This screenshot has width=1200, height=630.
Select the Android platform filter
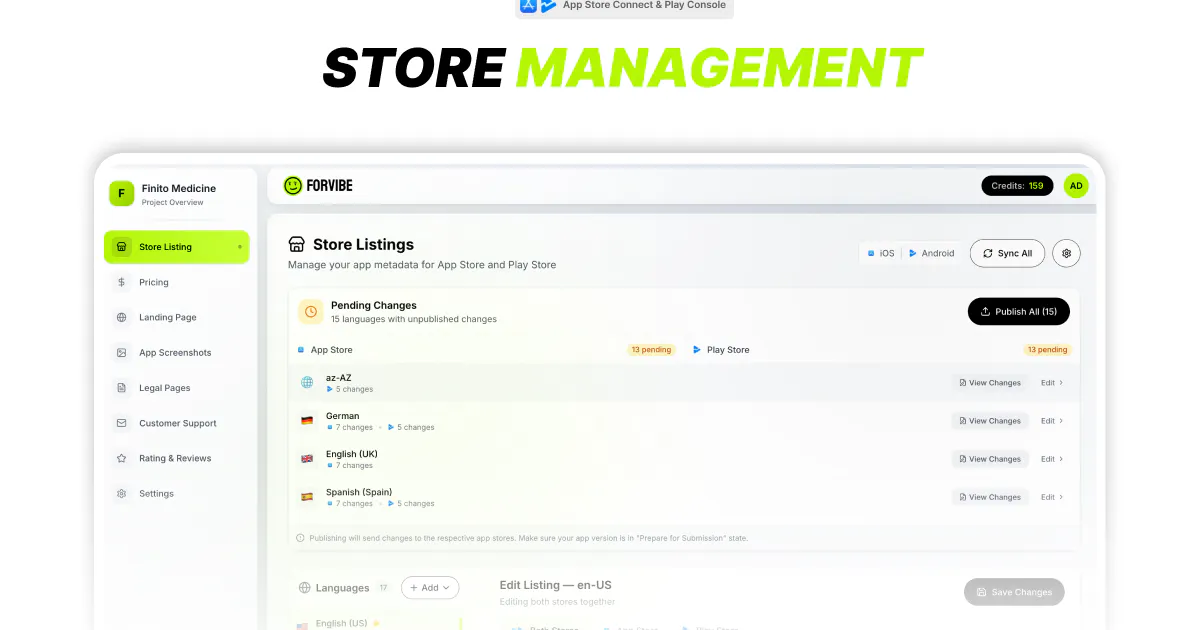[932, 253]
